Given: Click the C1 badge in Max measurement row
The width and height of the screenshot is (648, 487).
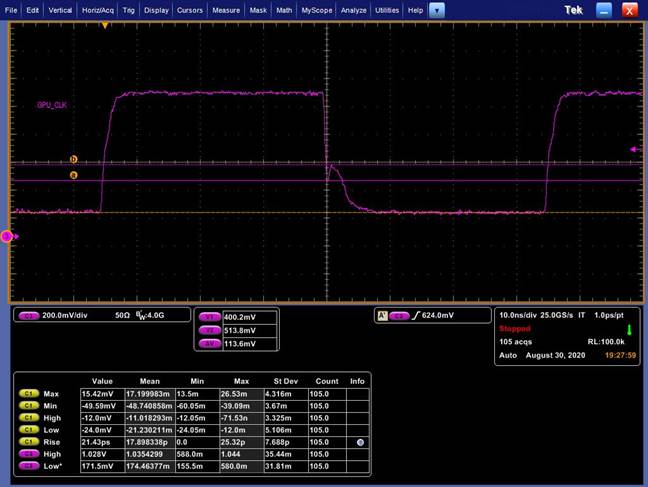Looking at the screenshot, I should pyautogui.click(x=29, y=394).
